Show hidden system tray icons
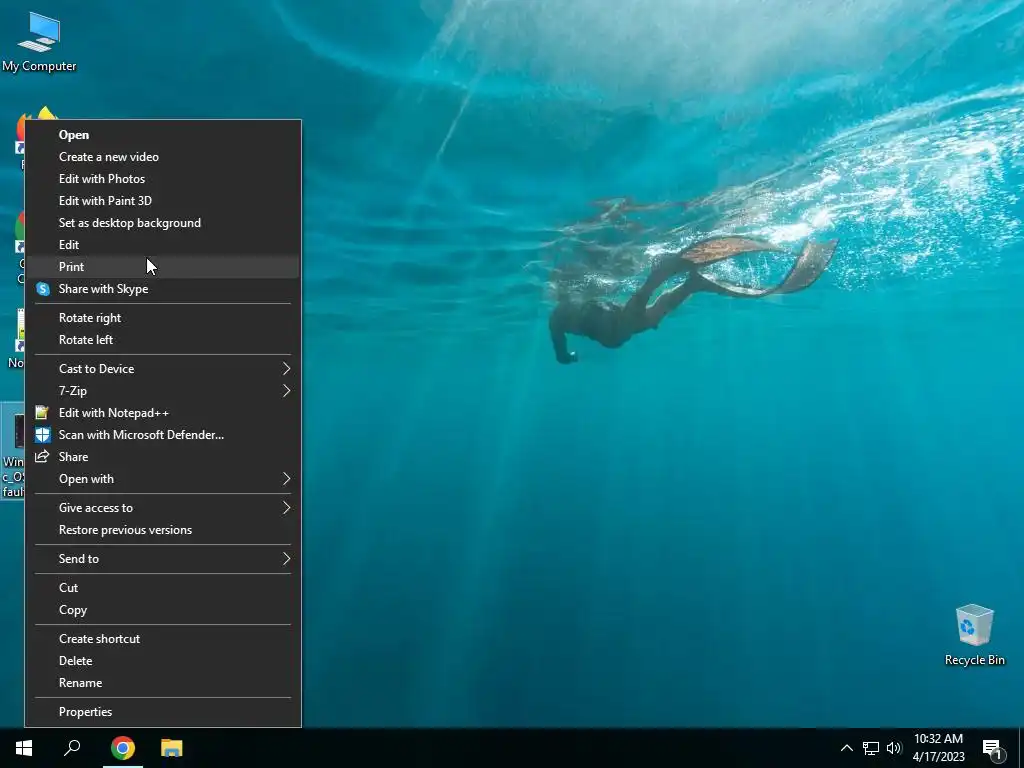1024x768 pixels. [x=846, y=748]
